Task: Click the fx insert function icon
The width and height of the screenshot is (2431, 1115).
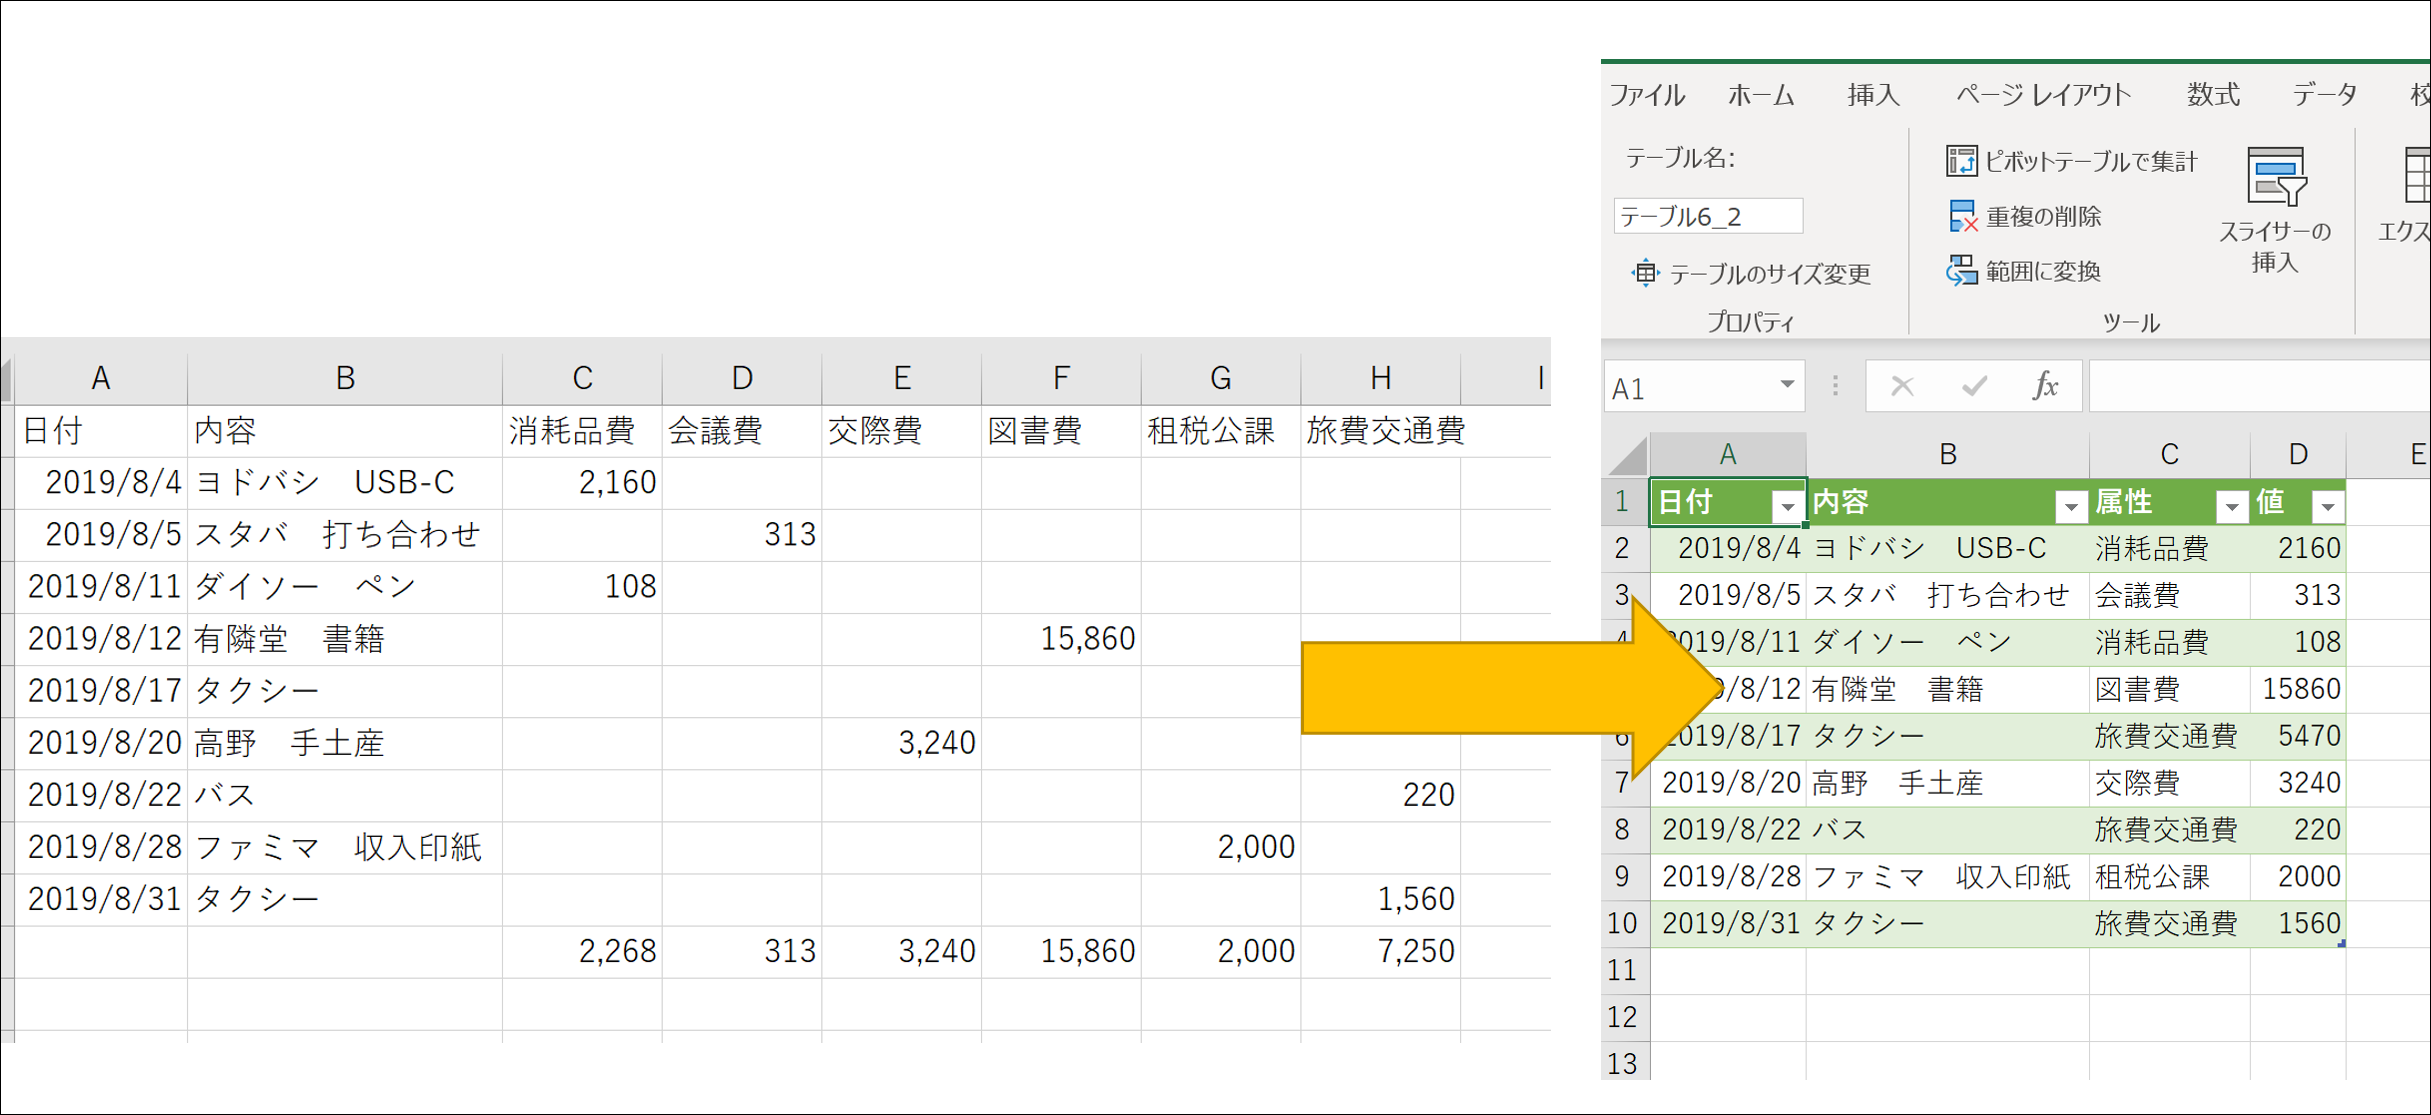Action: pyautogui.click(x=2046, y=386)
